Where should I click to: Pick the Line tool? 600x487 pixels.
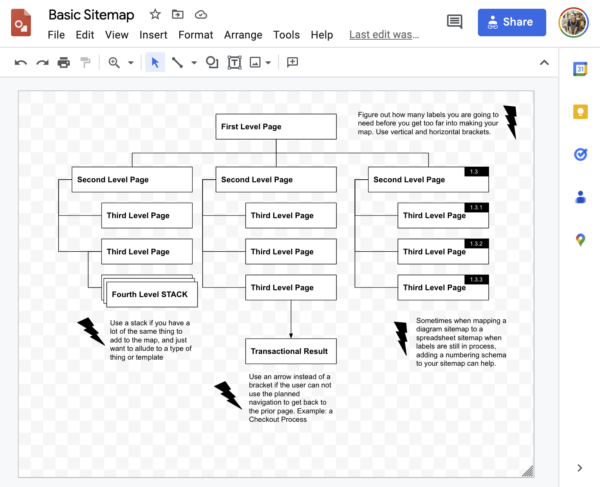177,62
